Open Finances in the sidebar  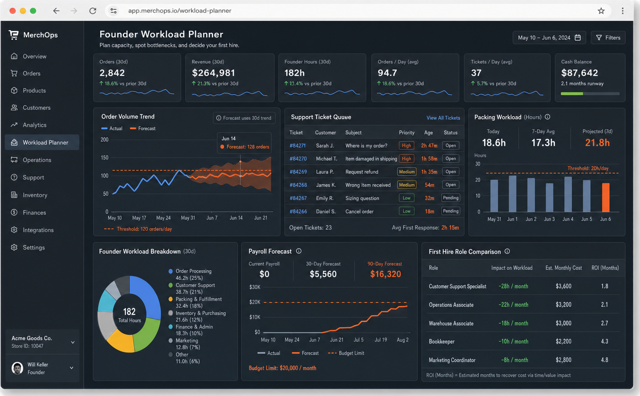pyautogui.click(x=42, y=213)
